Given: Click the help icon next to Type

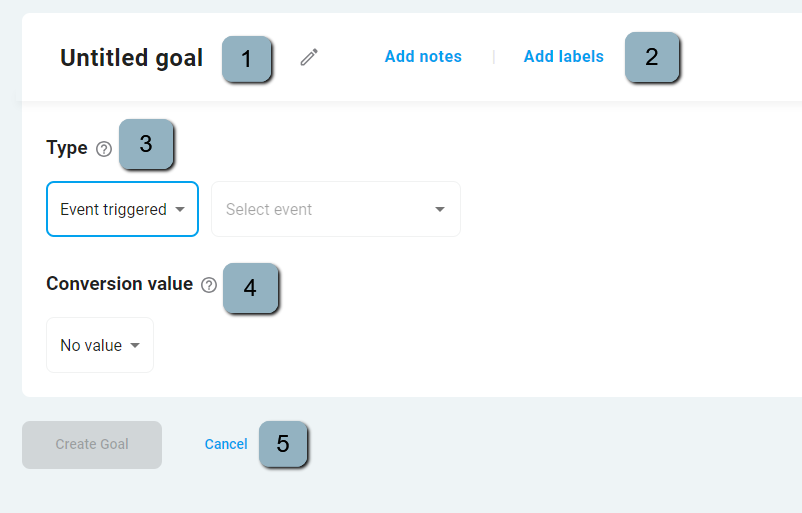Looking at the screenshot, I should pos(104,149).
